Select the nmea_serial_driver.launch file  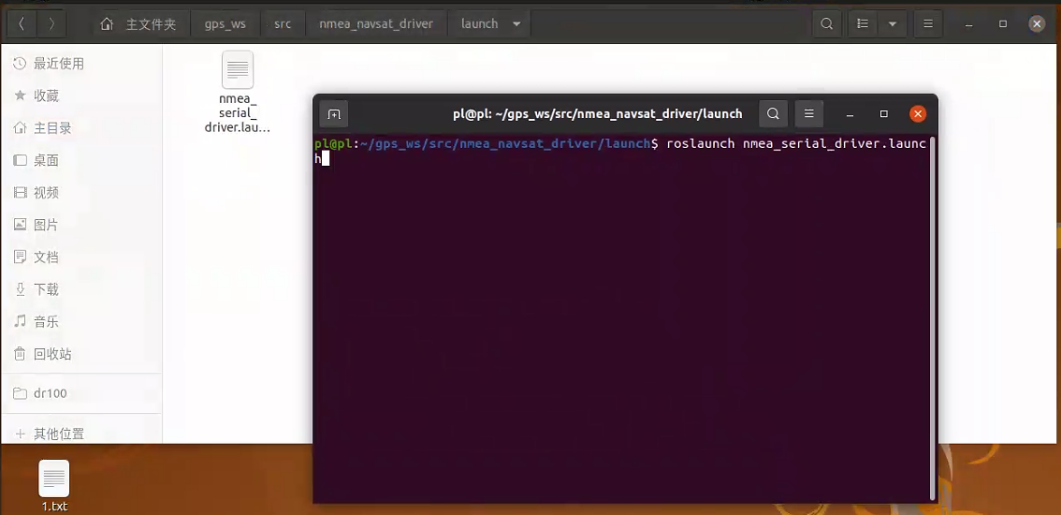pyautogui.click(x=237, y=91)
